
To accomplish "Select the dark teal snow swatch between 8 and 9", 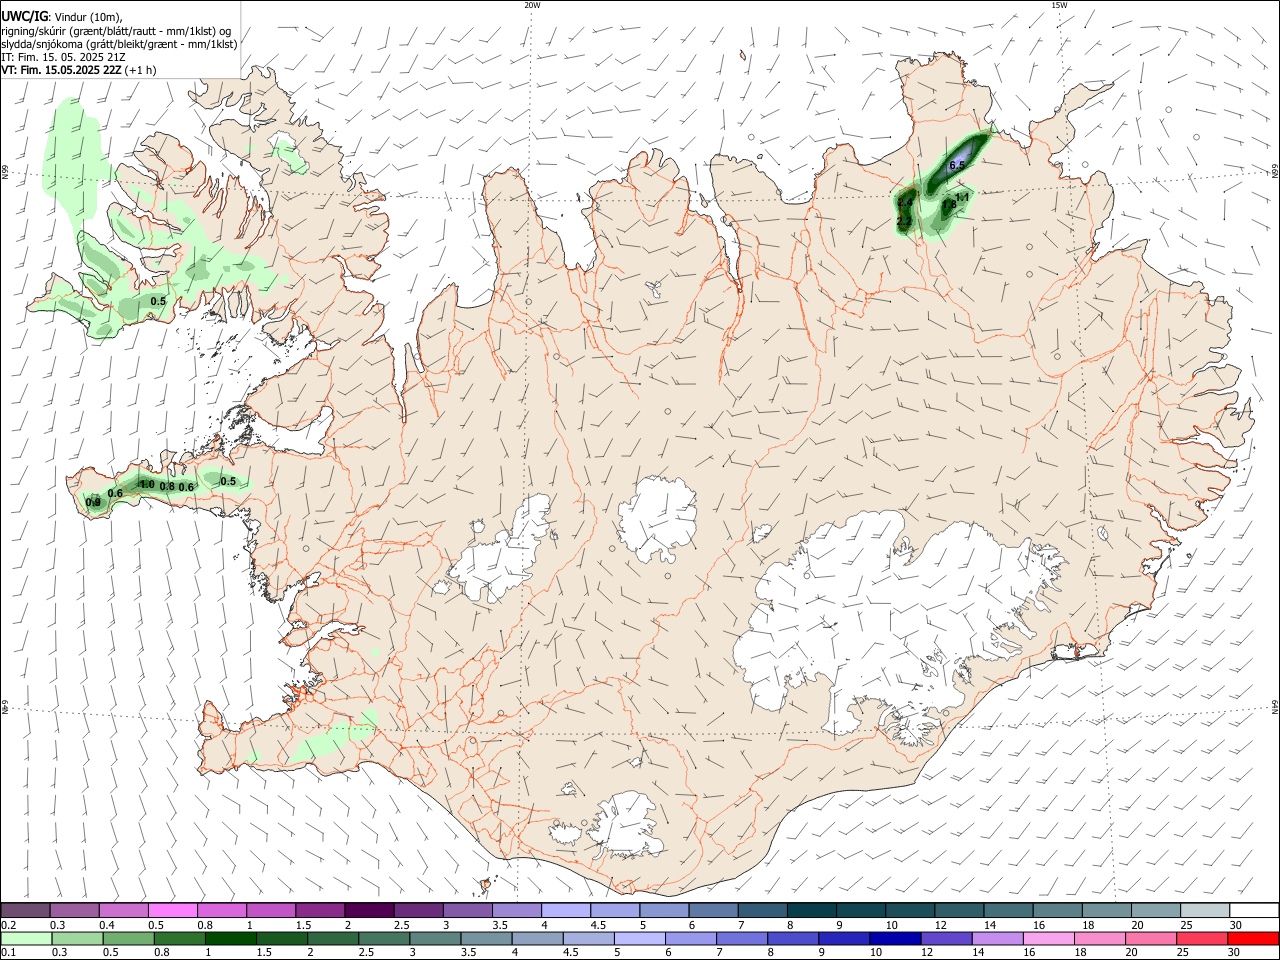I will point(811,910).
